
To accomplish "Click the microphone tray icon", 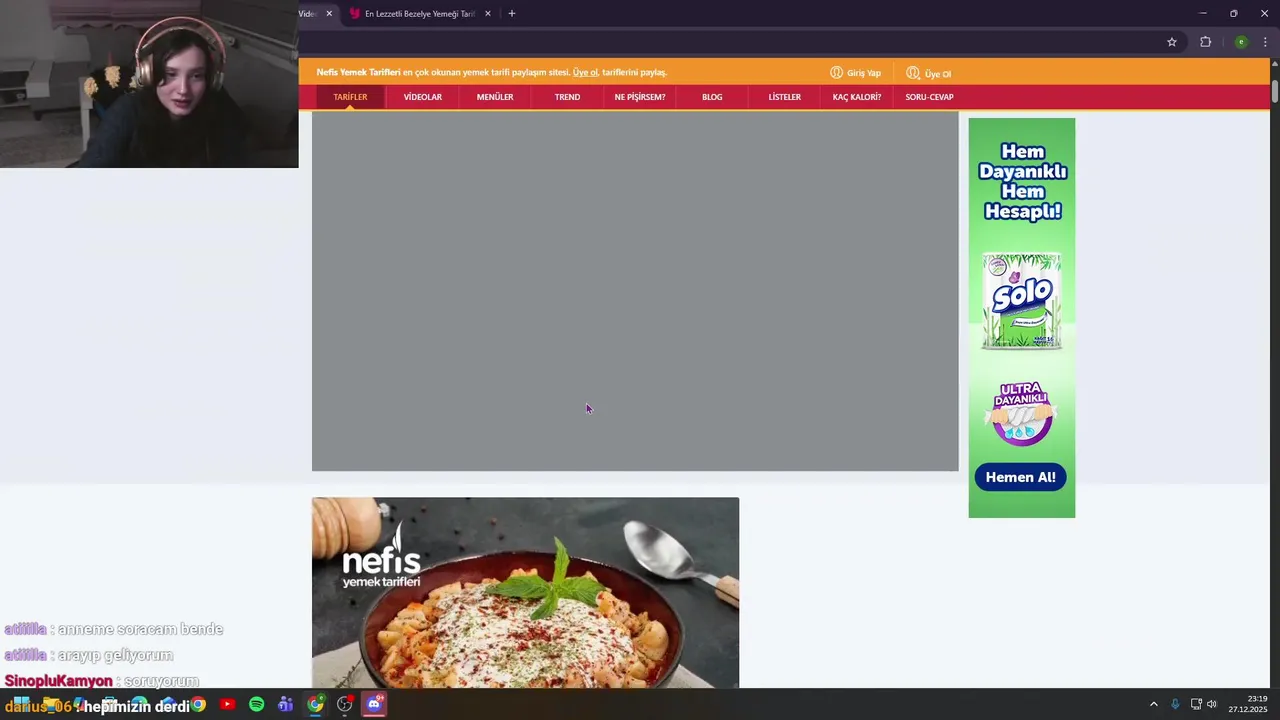I will (1175, 704).
